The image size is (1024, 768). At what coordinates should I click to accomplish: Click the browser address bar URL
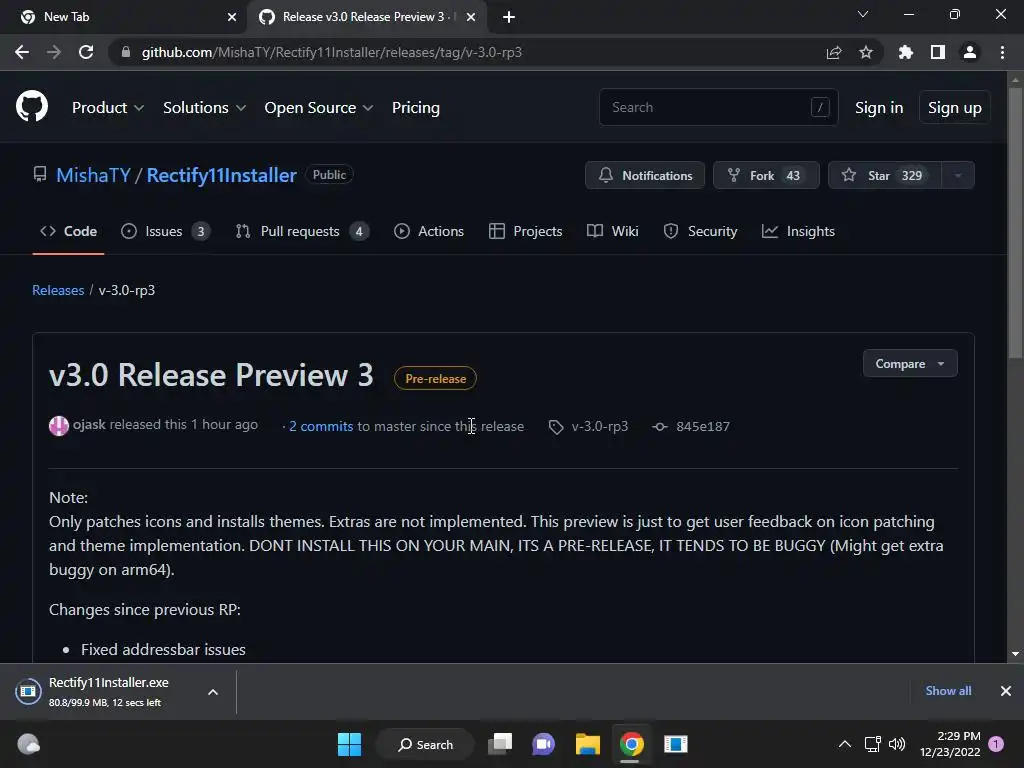pos(332,52)
